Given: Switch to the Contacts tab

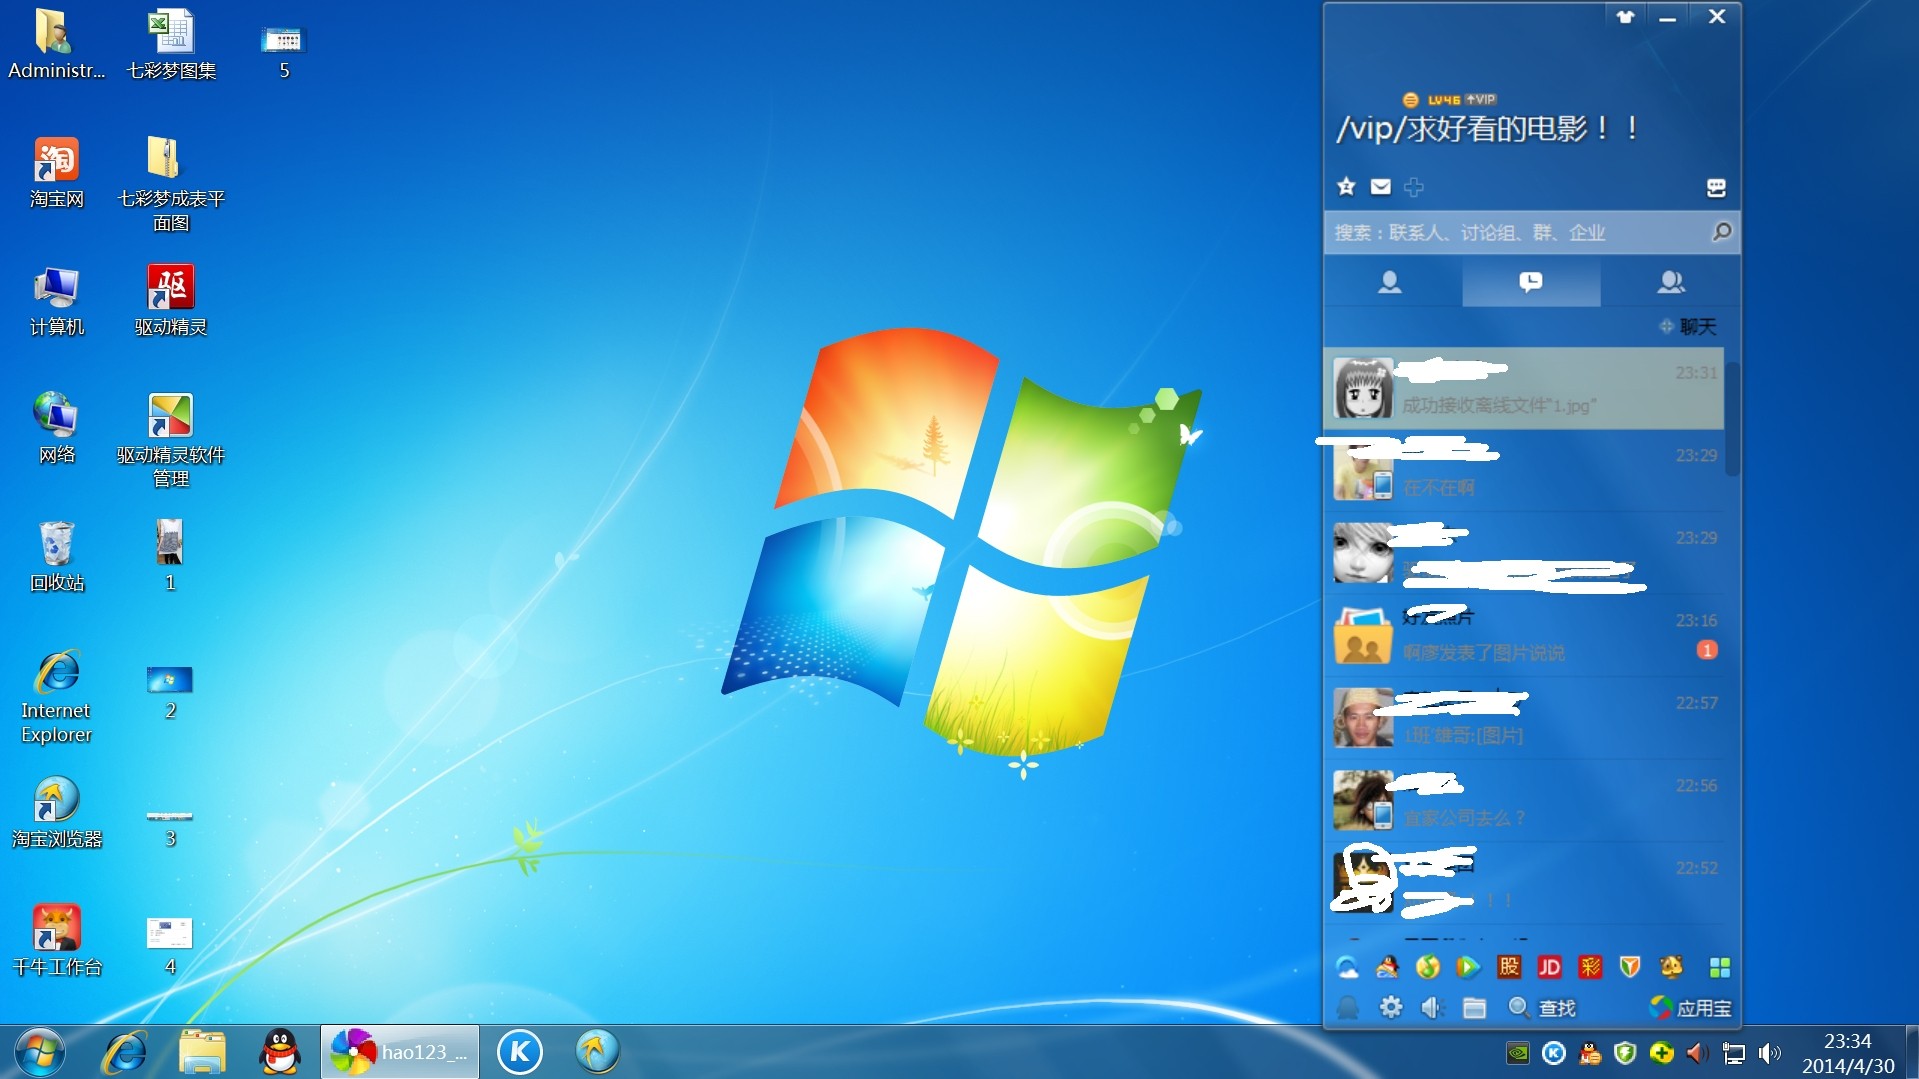Looking at the screenshot, I should click(1390, 283).
